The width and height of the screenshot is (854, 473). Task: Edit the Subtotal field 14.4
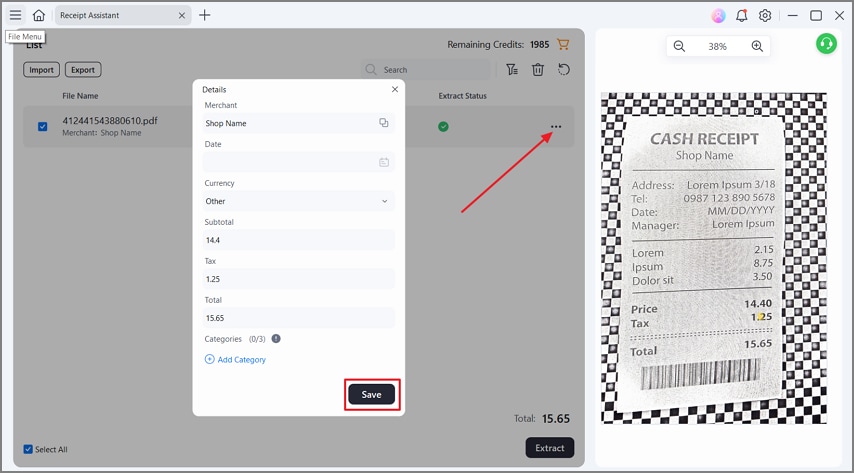click(x=298, y=240)
